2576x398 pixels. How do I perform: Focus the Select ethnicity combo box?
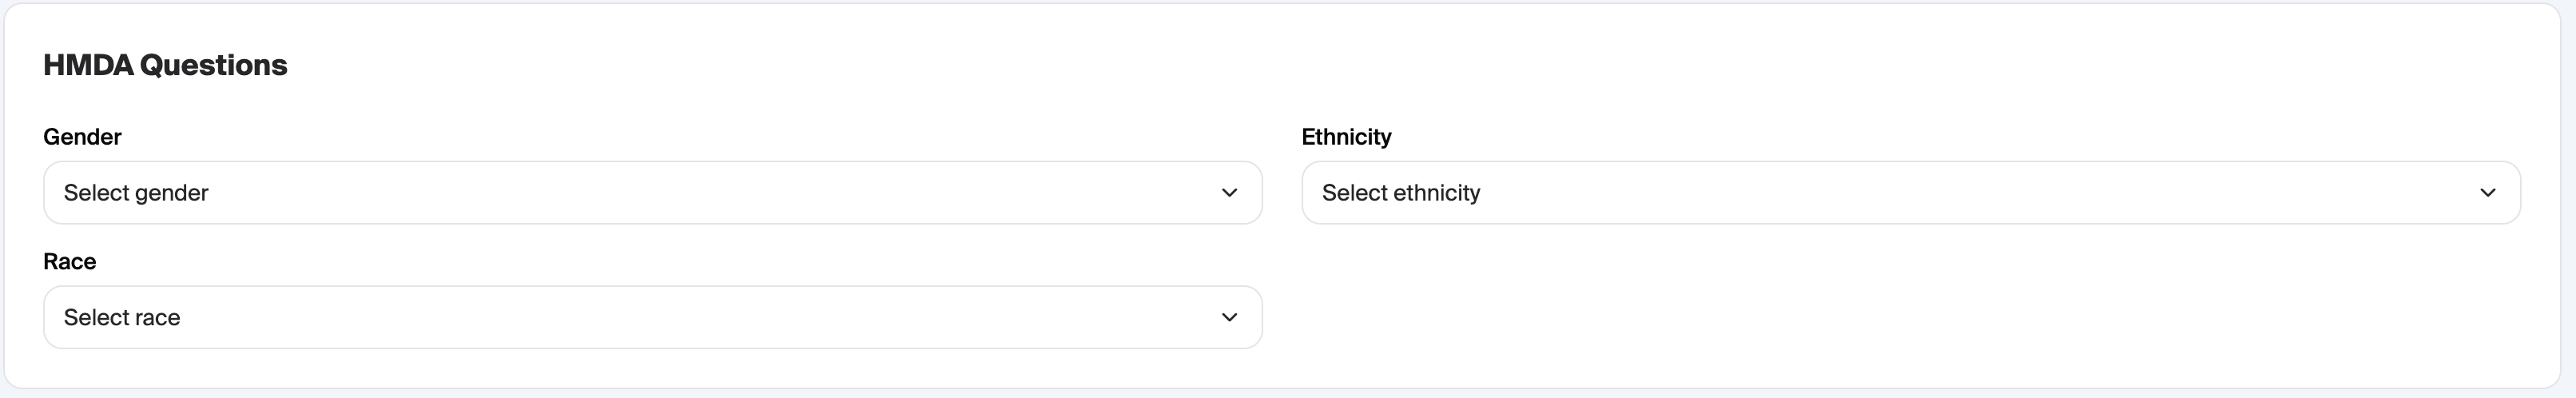pos(1910,192)
